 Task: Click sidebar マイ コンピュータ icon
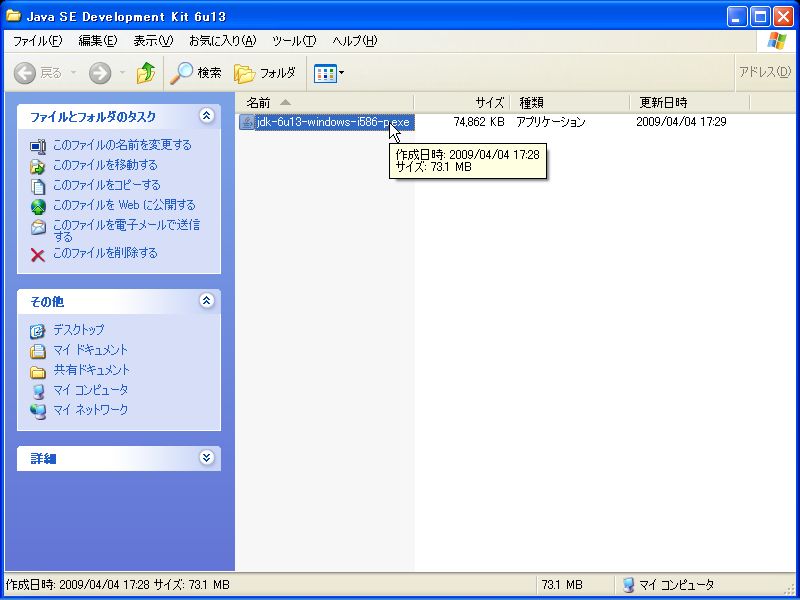38,392
